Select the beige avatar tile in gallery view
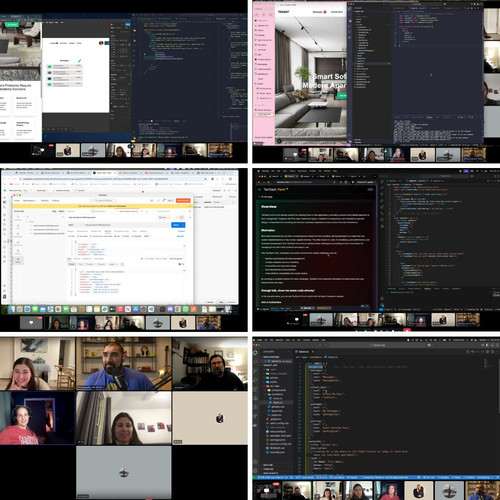 click(210, 418)
